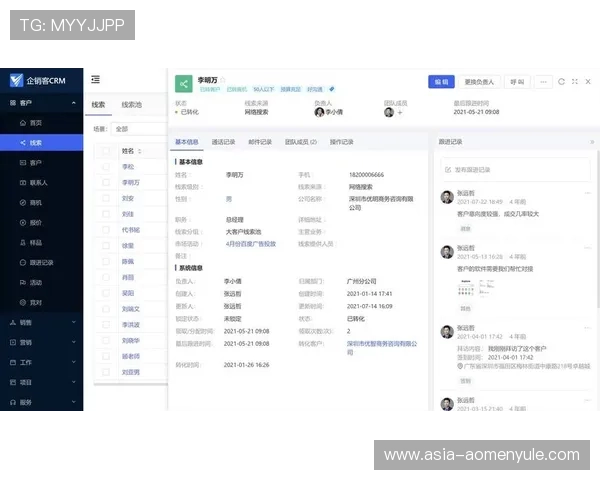
Task: Check the 代书铭 row checkbox
Action: [106, 230]
